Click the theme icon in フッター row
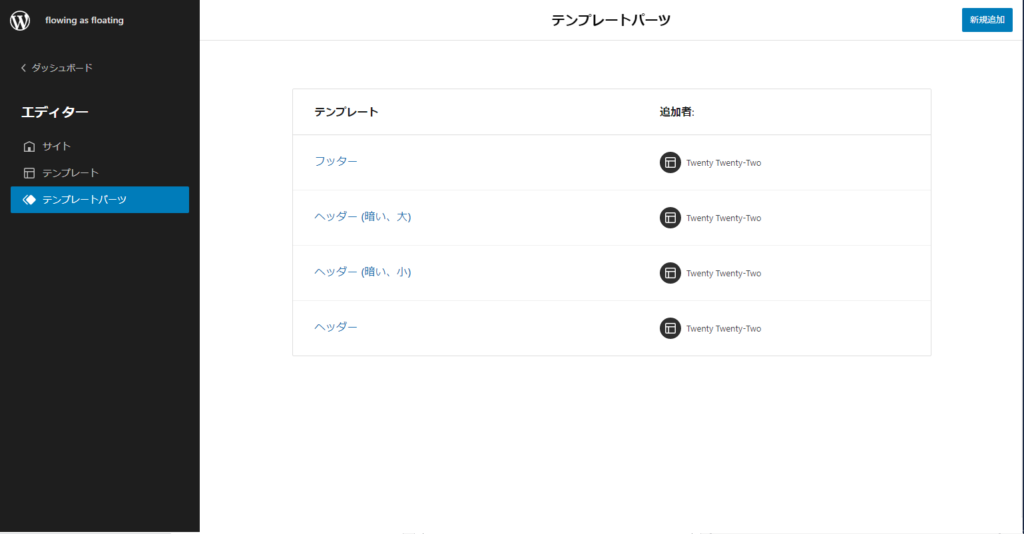 pyautogui.click(x=670, y=162)
